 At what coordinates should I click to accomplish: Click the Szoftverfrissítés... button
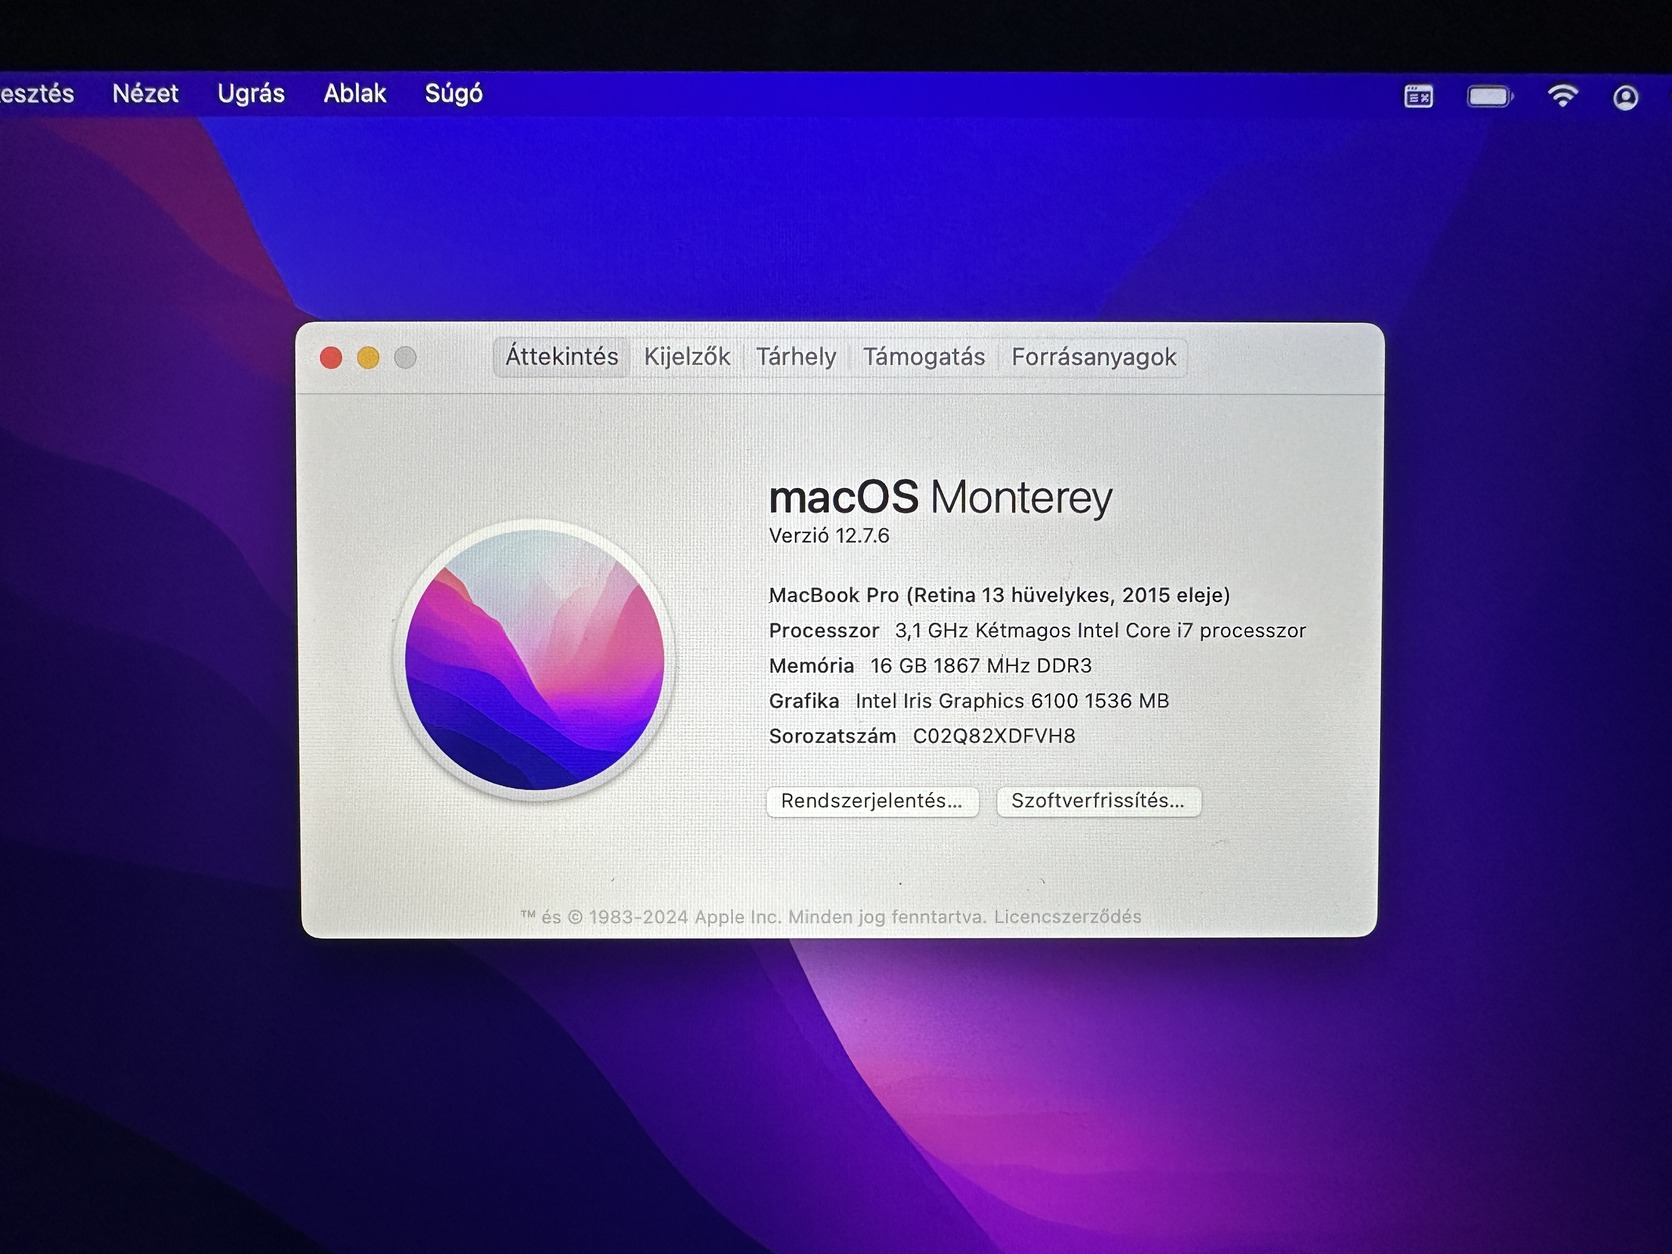coord(1098,801)
